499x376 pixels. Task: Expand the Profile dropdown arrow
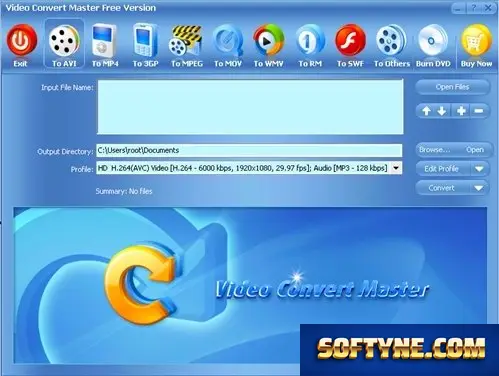[396, 168]
